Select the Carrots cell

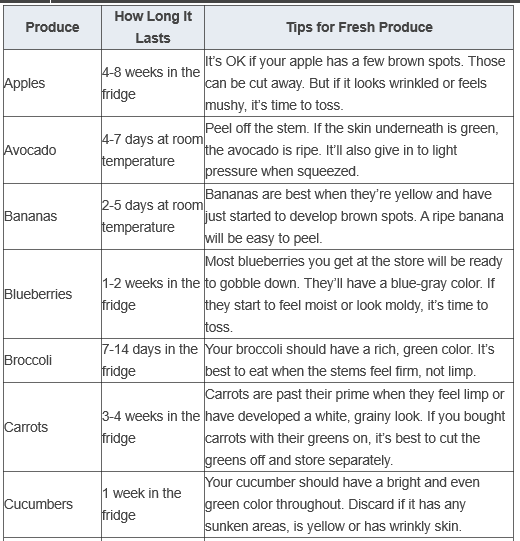pyautogui.click(x=52, y=427)
